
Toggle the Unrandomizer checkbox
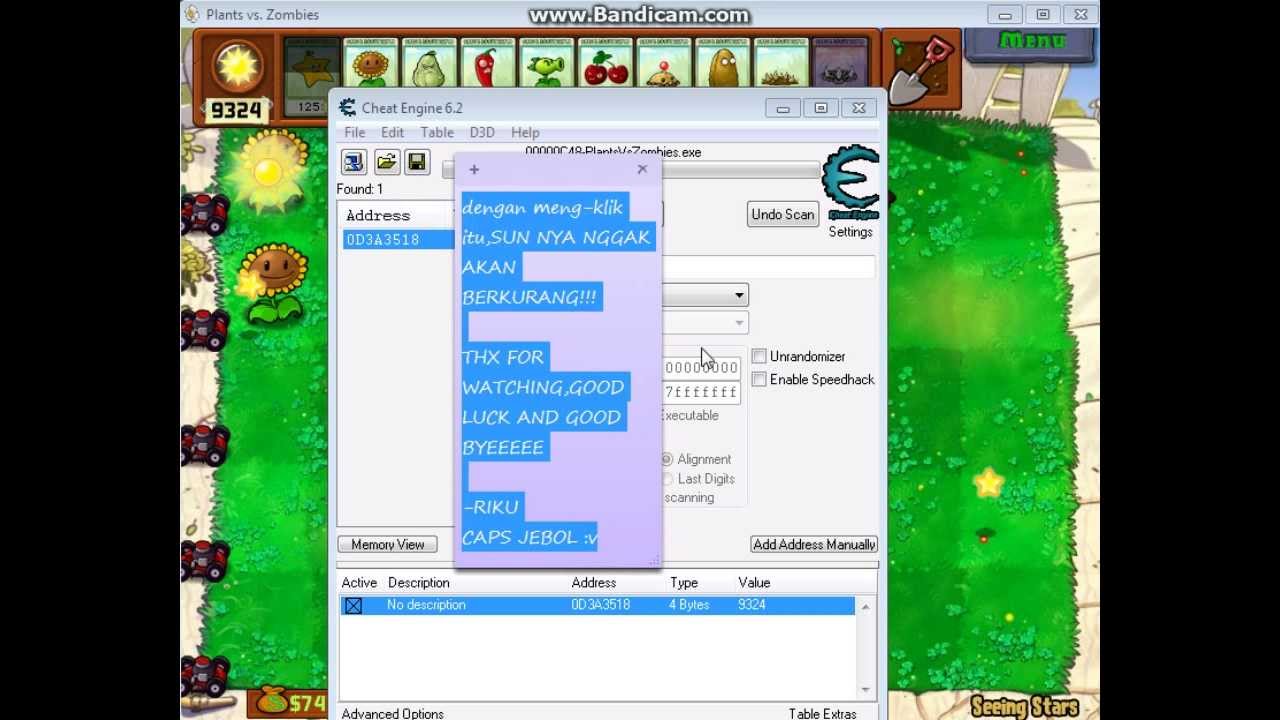760,357
